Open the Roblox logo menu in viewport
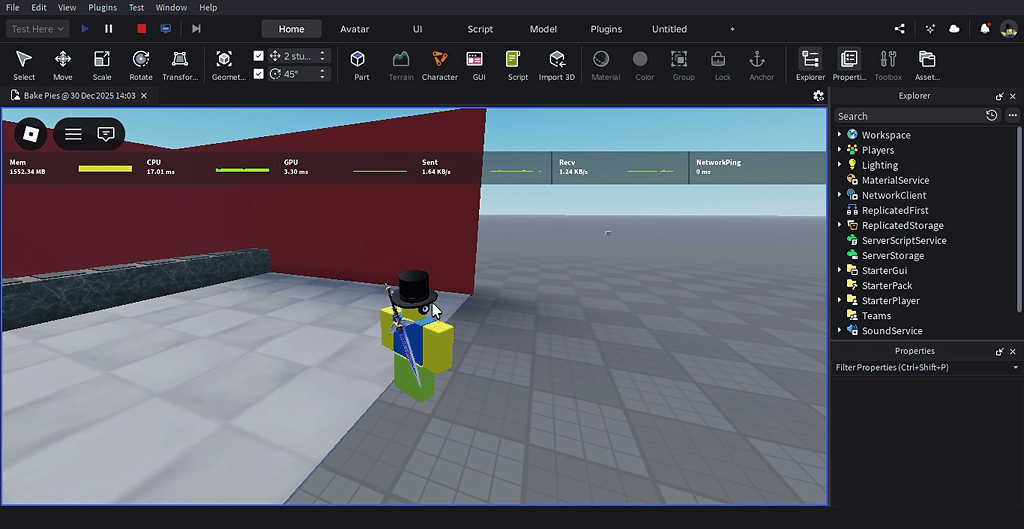 pos(31,134)
